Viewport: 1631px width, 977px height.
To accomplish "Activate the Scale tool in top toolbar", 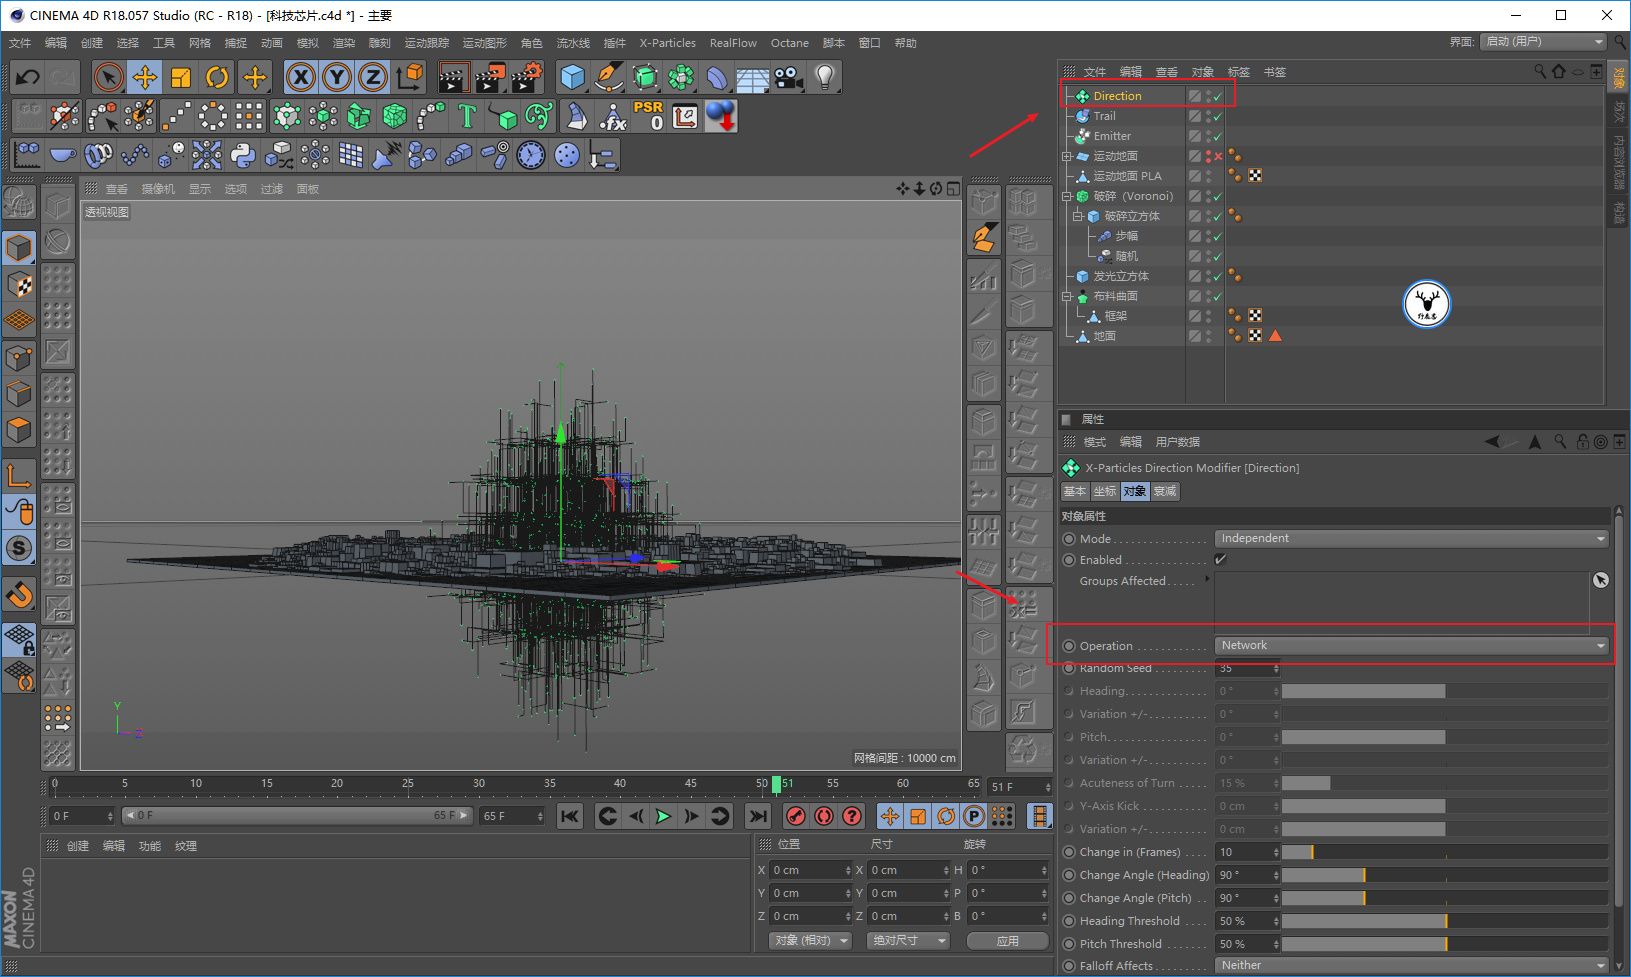I will click(x=181, y=77).
